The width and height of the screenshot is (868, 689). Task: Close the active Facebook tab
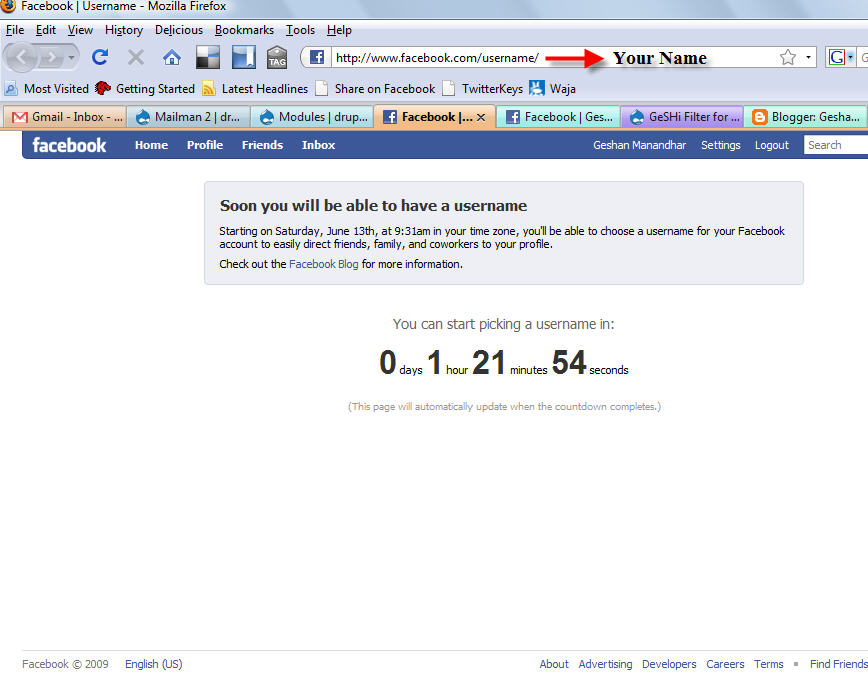click(481, 117)
